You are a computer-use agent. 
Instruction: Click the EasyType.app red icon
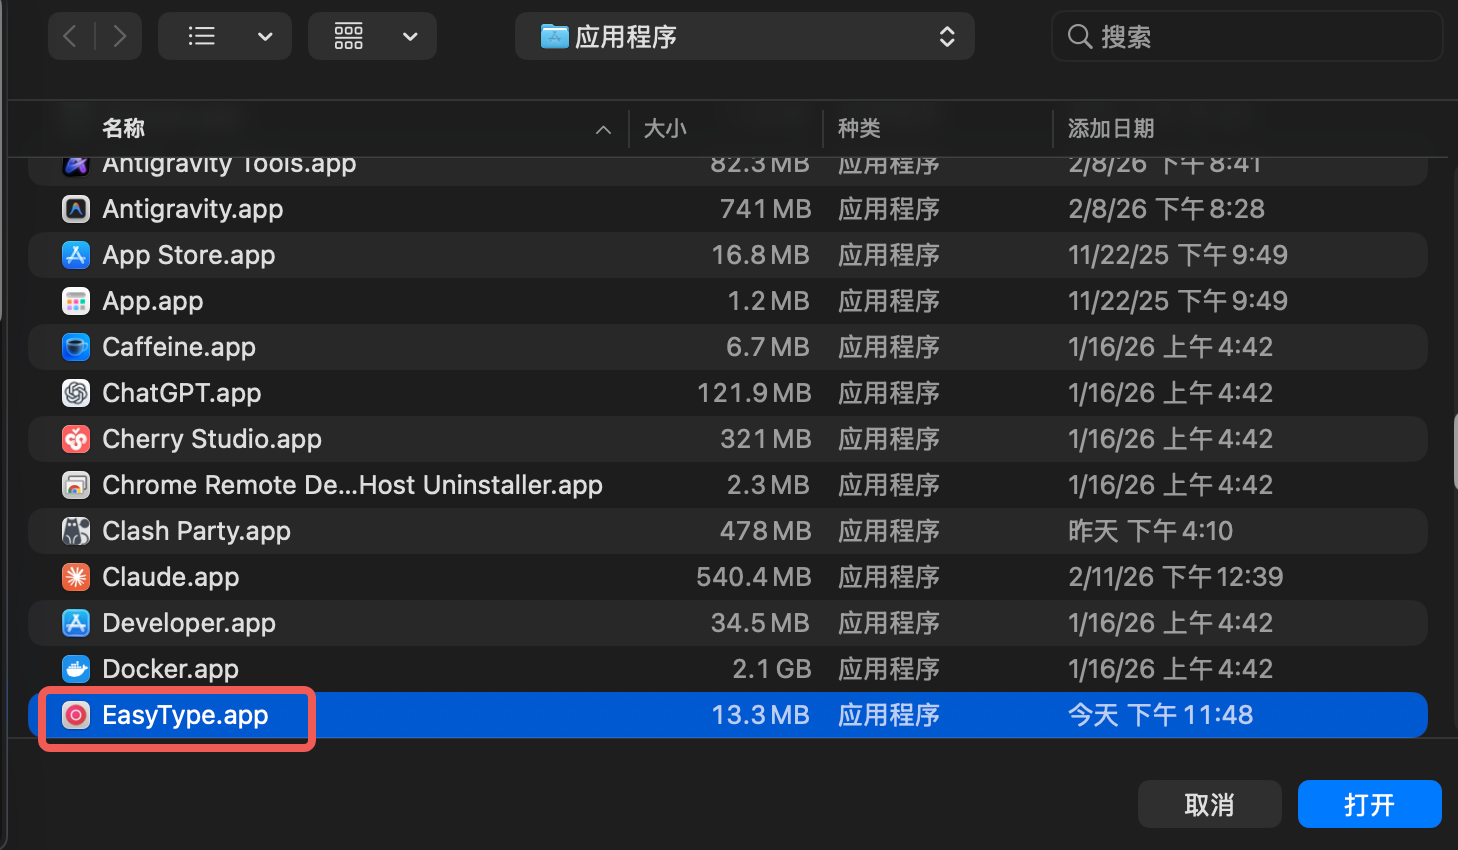point(76,715)
